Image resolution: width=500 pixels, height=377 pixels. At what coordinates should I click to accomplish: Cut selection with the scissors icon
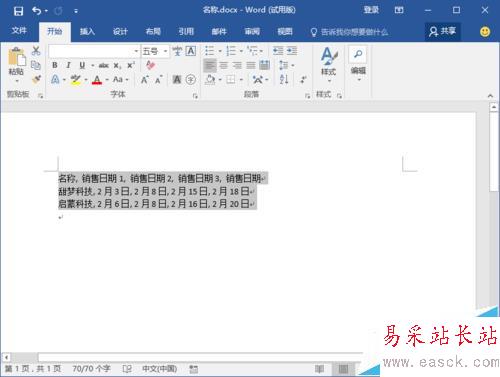36,51
